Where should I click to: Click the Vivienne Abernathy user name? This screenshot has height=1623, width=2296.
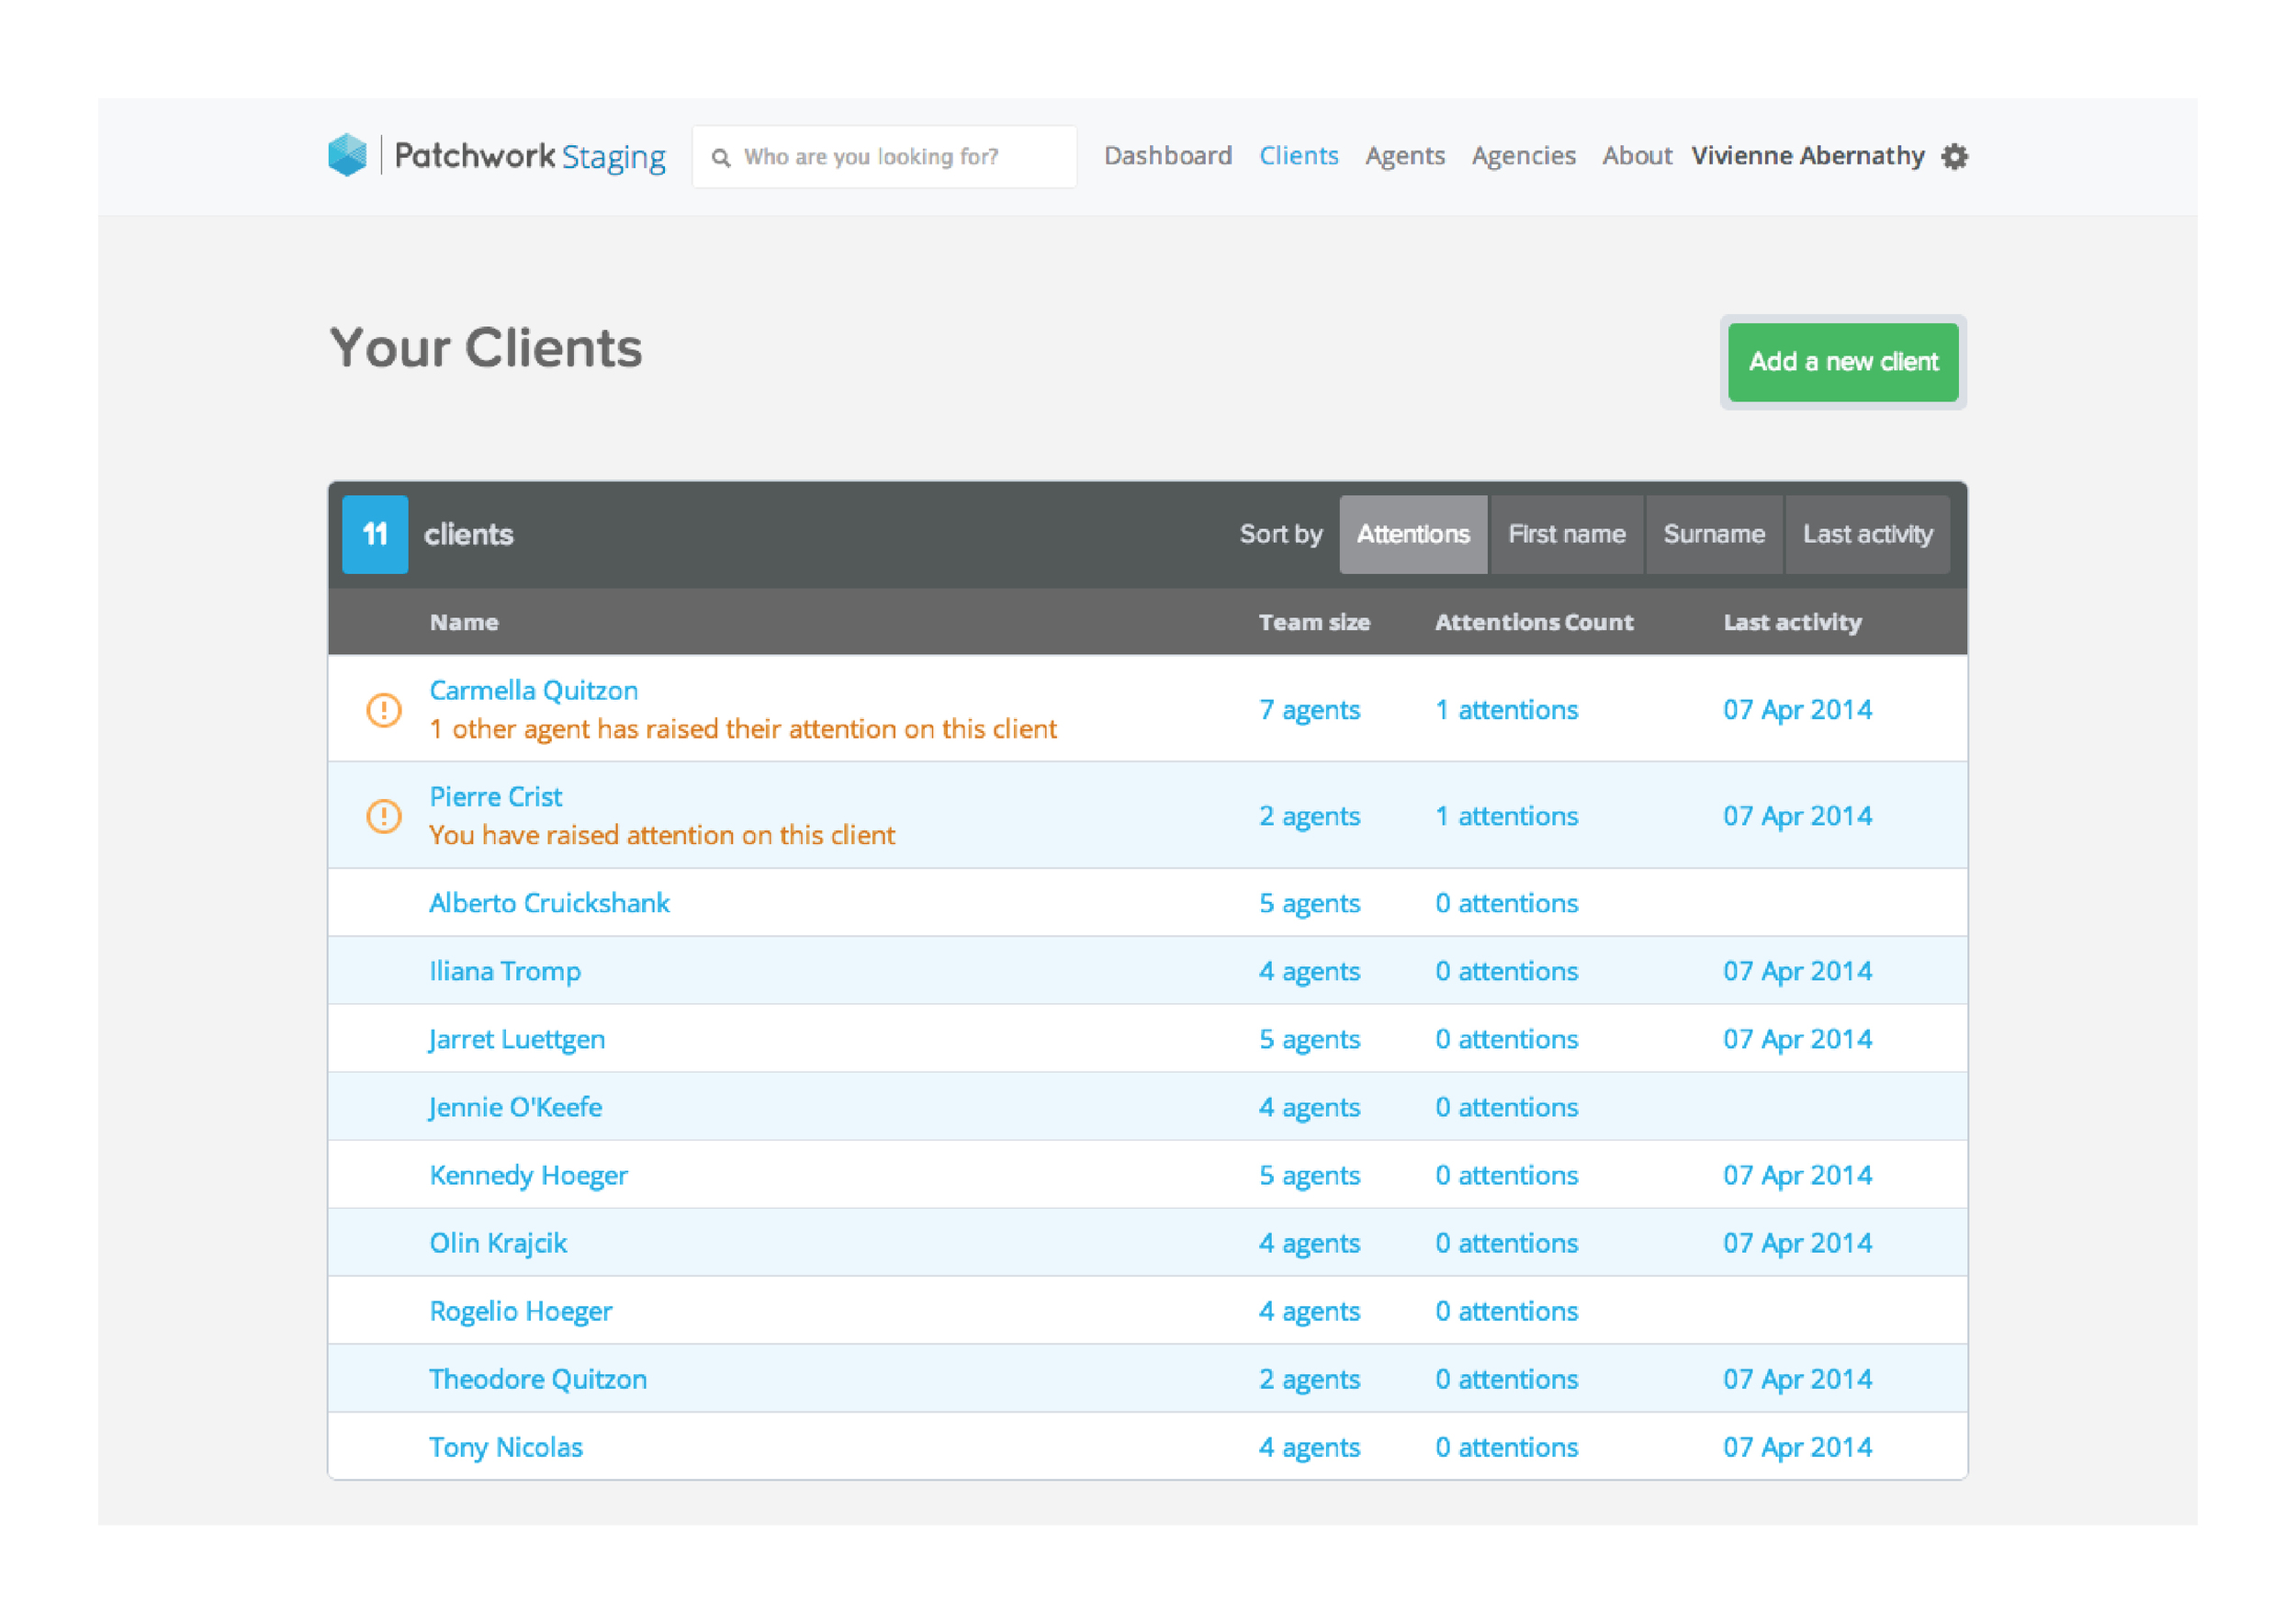[x=1808, y=155]
